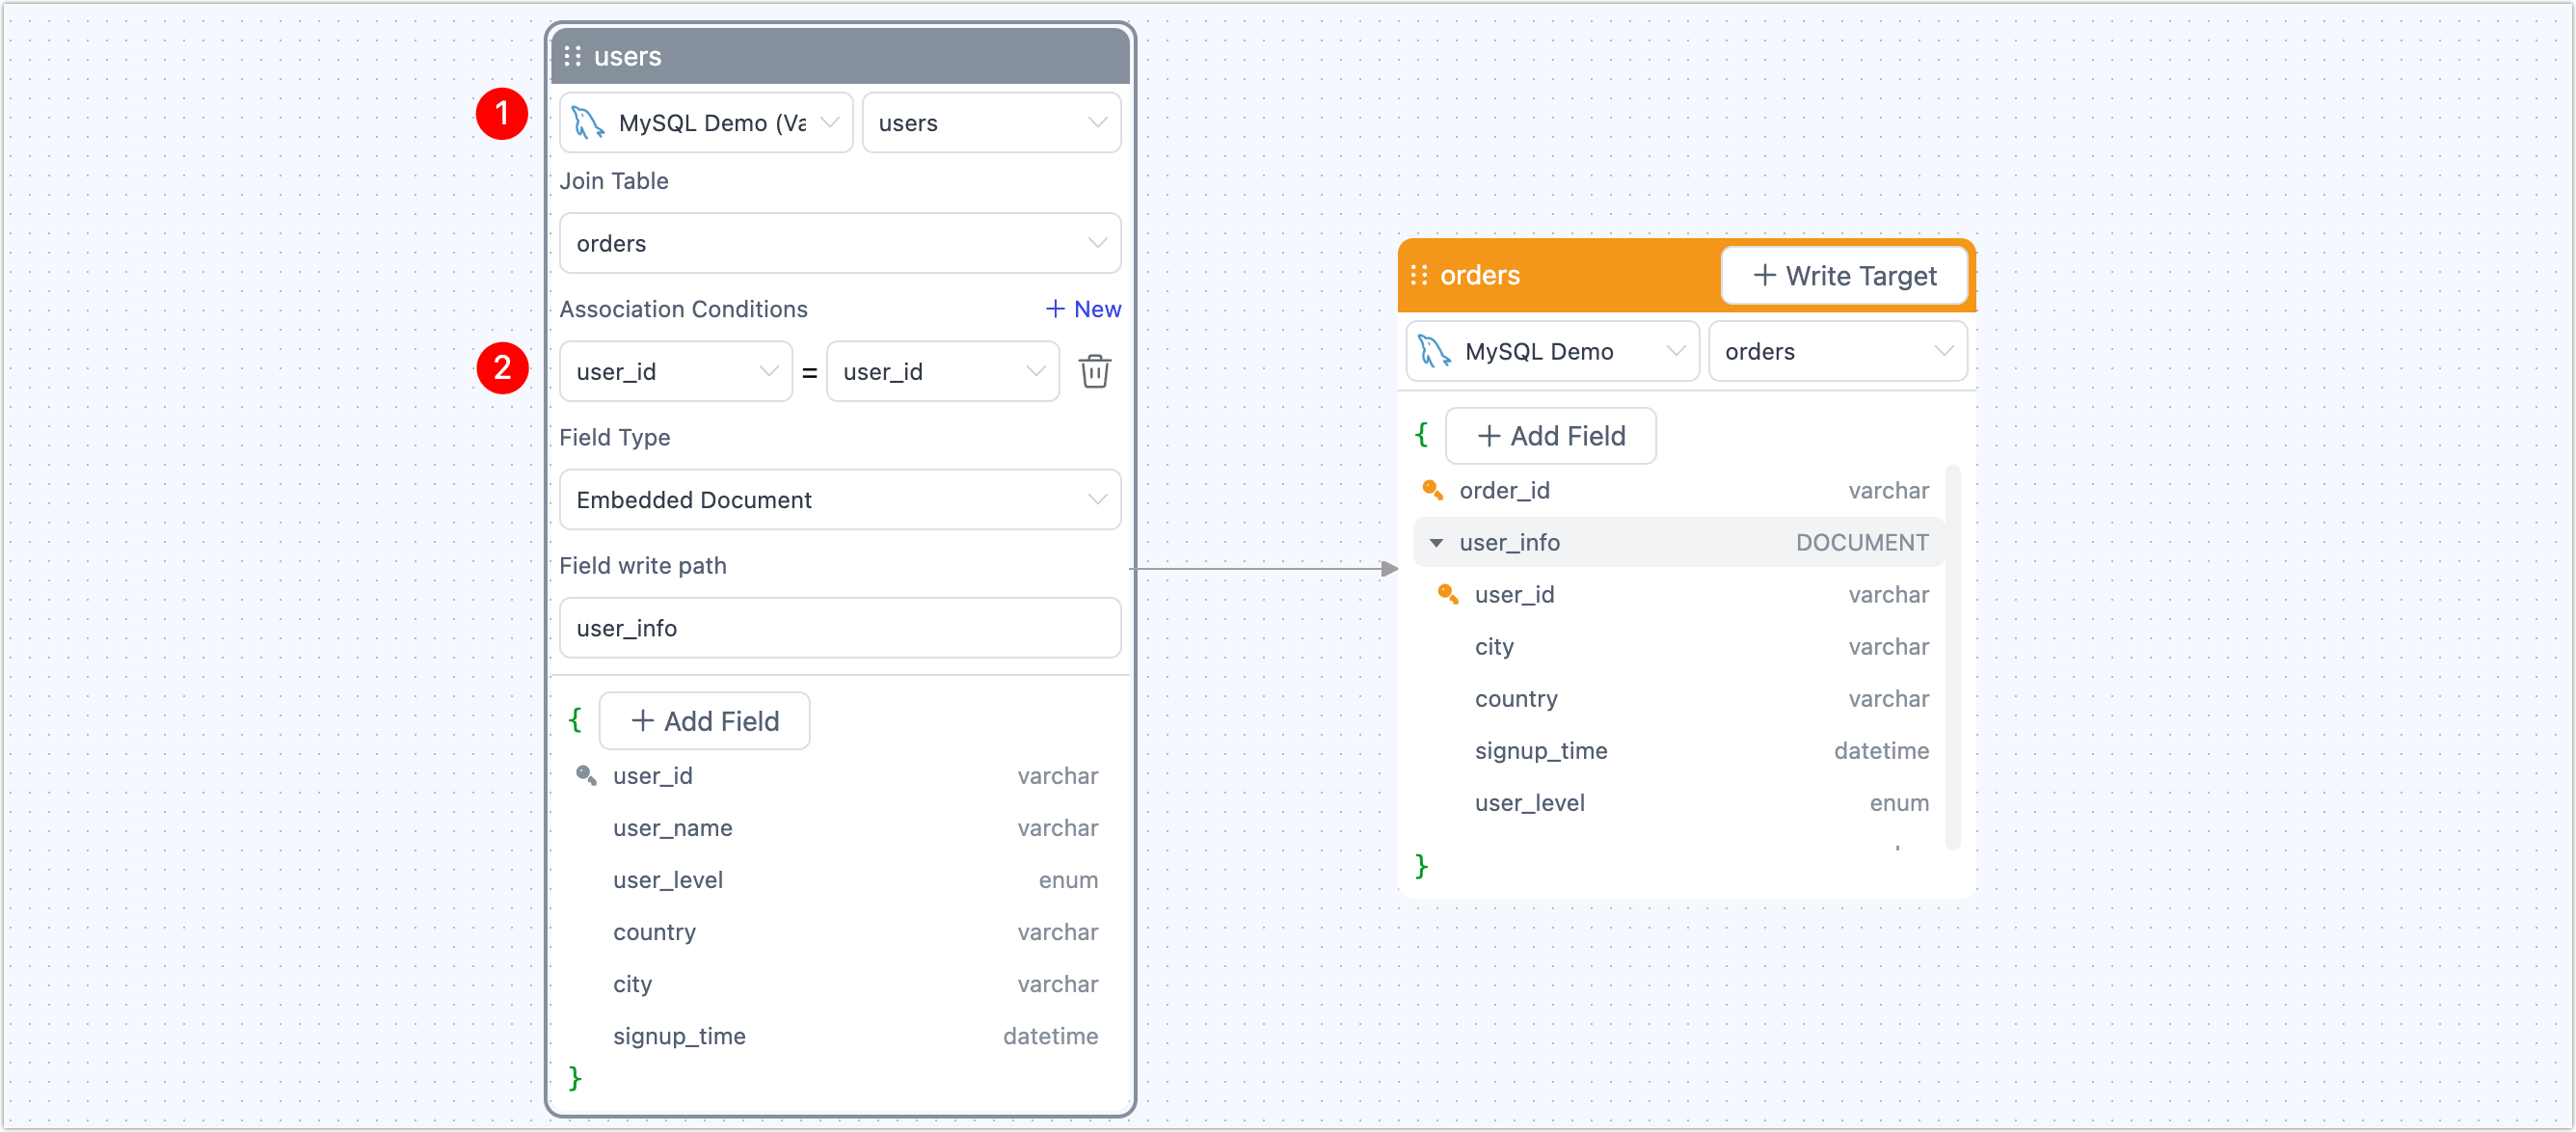Click the Field write path input containing user_info
The width and height of the screenshot is (2576, 1132).
[x=840, y=628]
